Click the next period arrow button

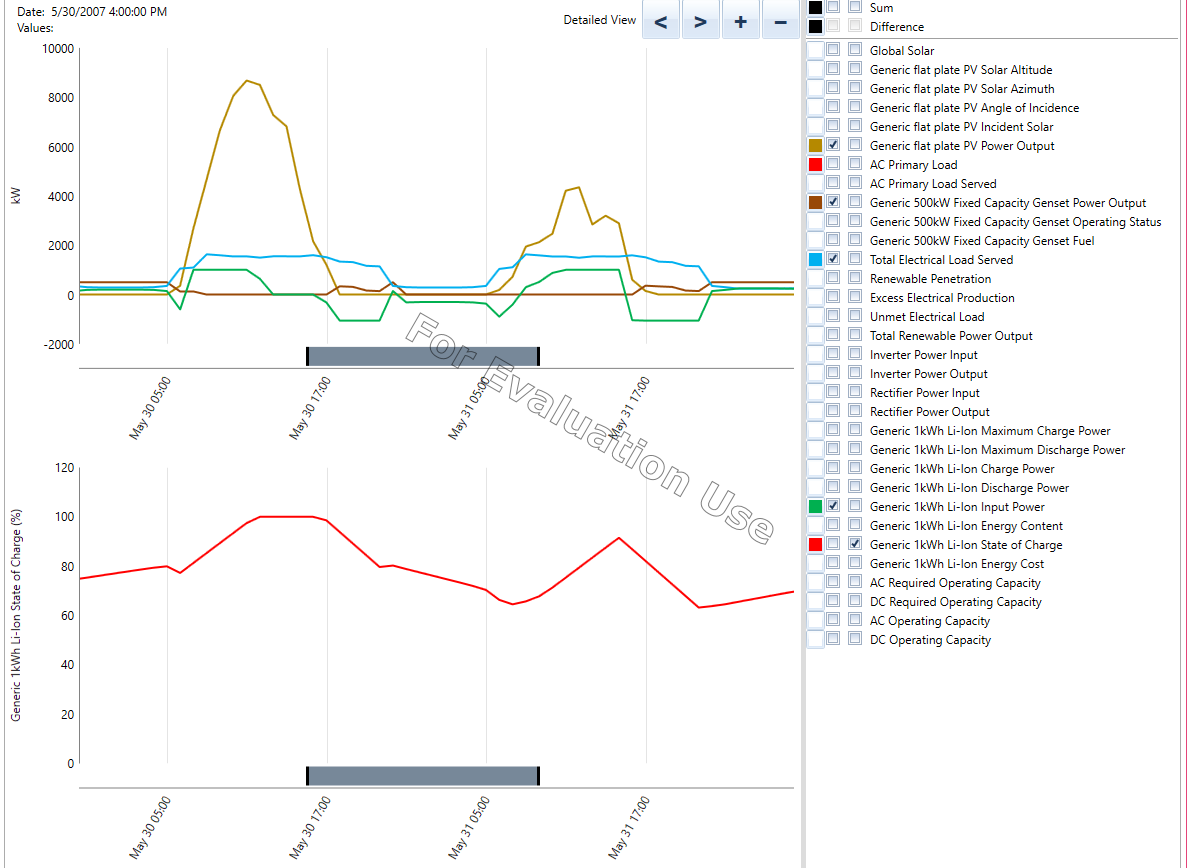coord(701,21)
